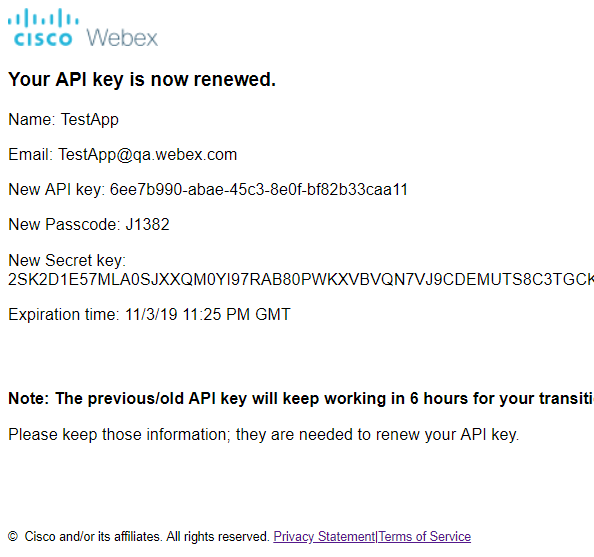Image resolution: width=594 pixels, height=557 pixels.
Task: Click the 'New Secret key:' label
Action: pyautogui.click(x=67, y=260)
